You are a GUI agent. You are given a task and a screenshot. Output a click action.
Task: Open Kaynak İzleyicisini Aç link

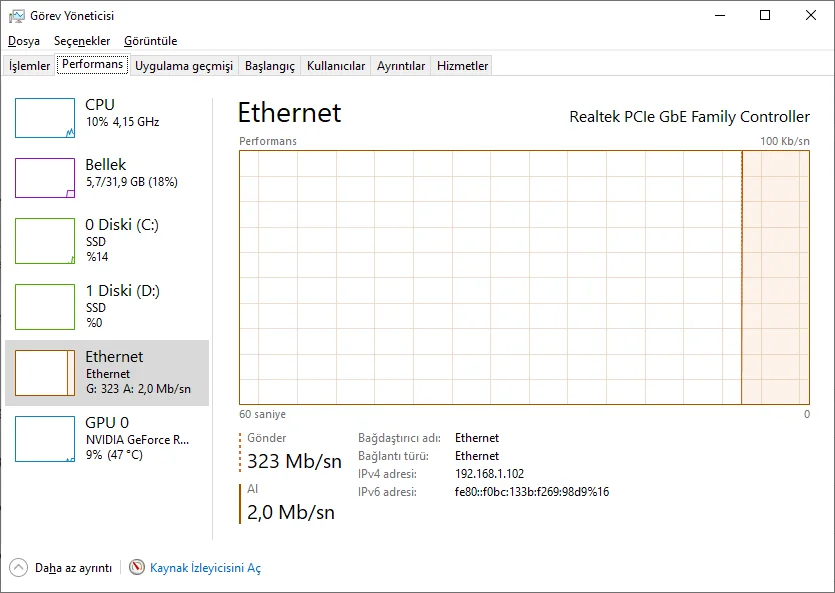(205, 568)
